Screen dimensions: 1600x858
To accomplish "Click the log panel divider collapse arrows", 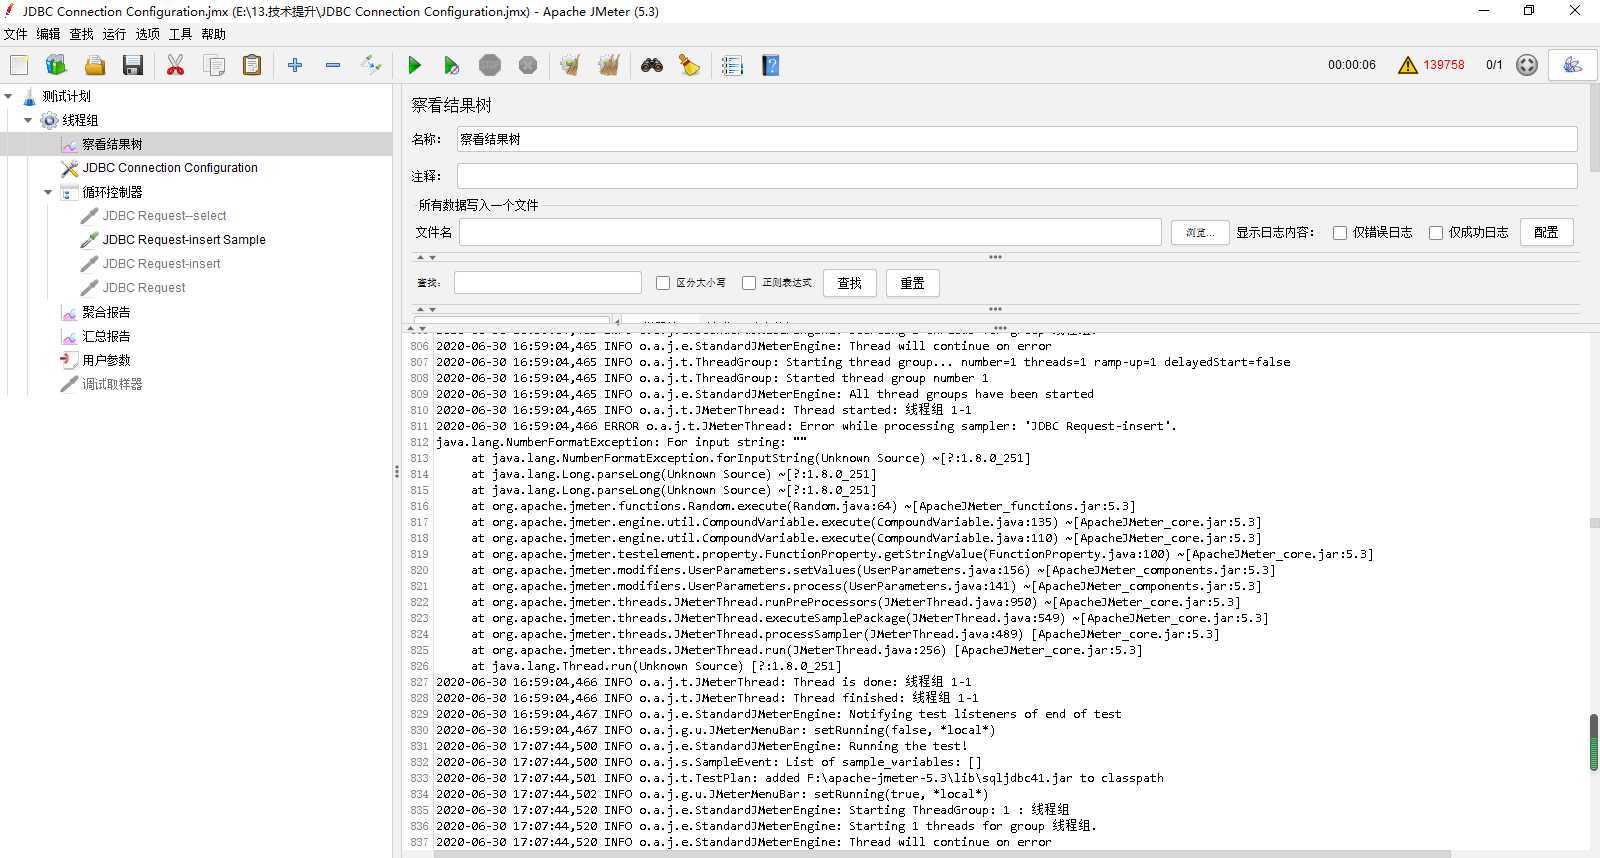I will pyautogui.click(x=418, y=328).
